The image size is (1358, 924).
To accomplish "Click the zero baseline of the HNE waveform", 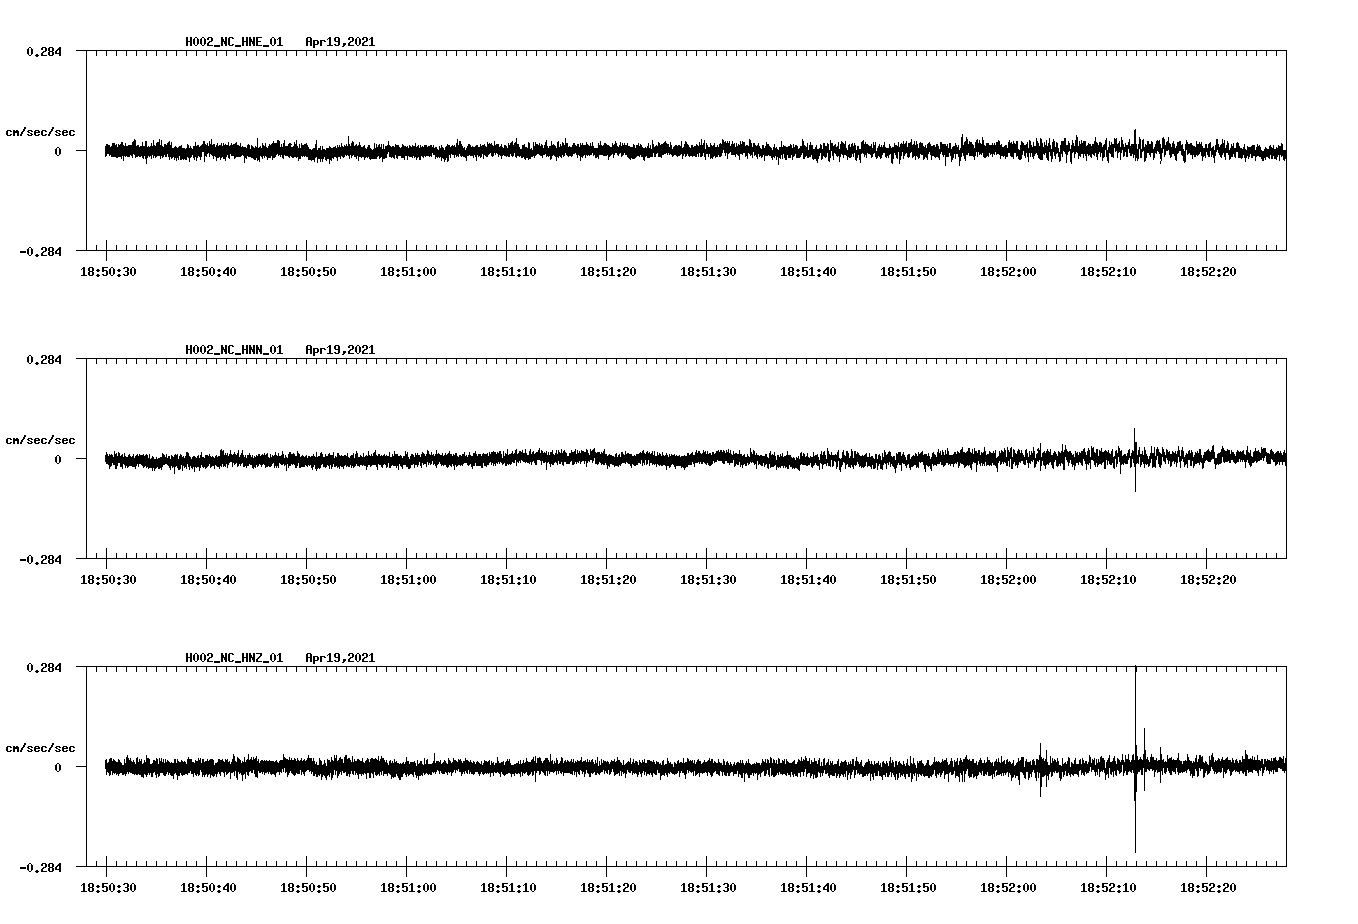I will pyautogui.click(x=600, y=152).
